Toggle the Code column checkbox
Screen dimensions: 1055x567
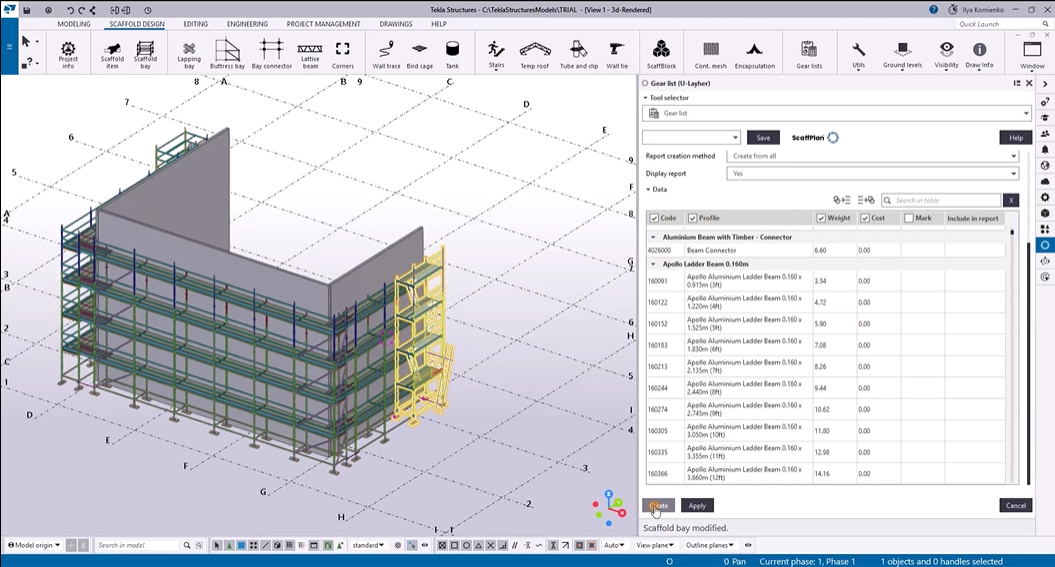coord(654,219)
